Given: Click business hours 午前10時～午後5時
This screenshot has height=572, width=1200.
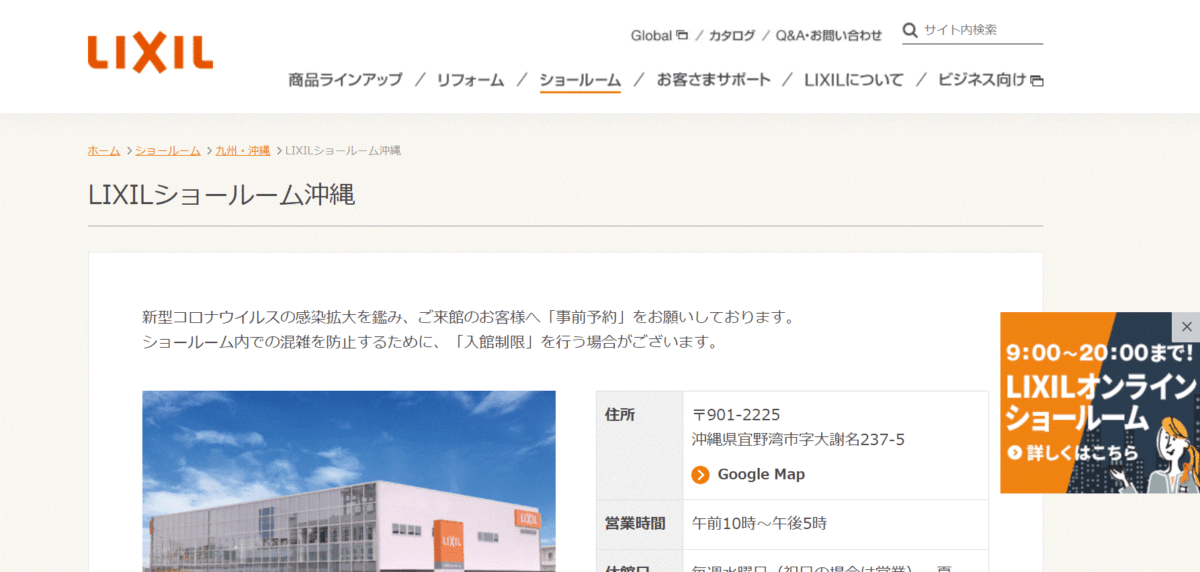Looking at the screenshot, I should pos(759,523).
